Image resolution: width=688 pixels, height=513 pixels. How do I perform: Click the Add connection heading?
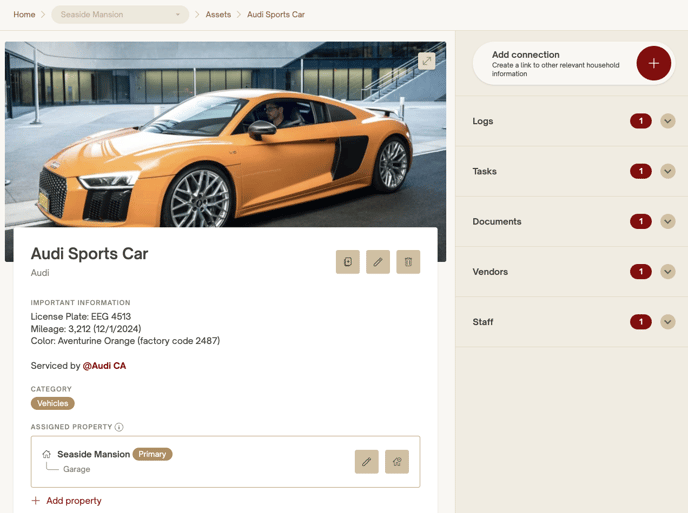pyautogui.click(x=525, y=55)
